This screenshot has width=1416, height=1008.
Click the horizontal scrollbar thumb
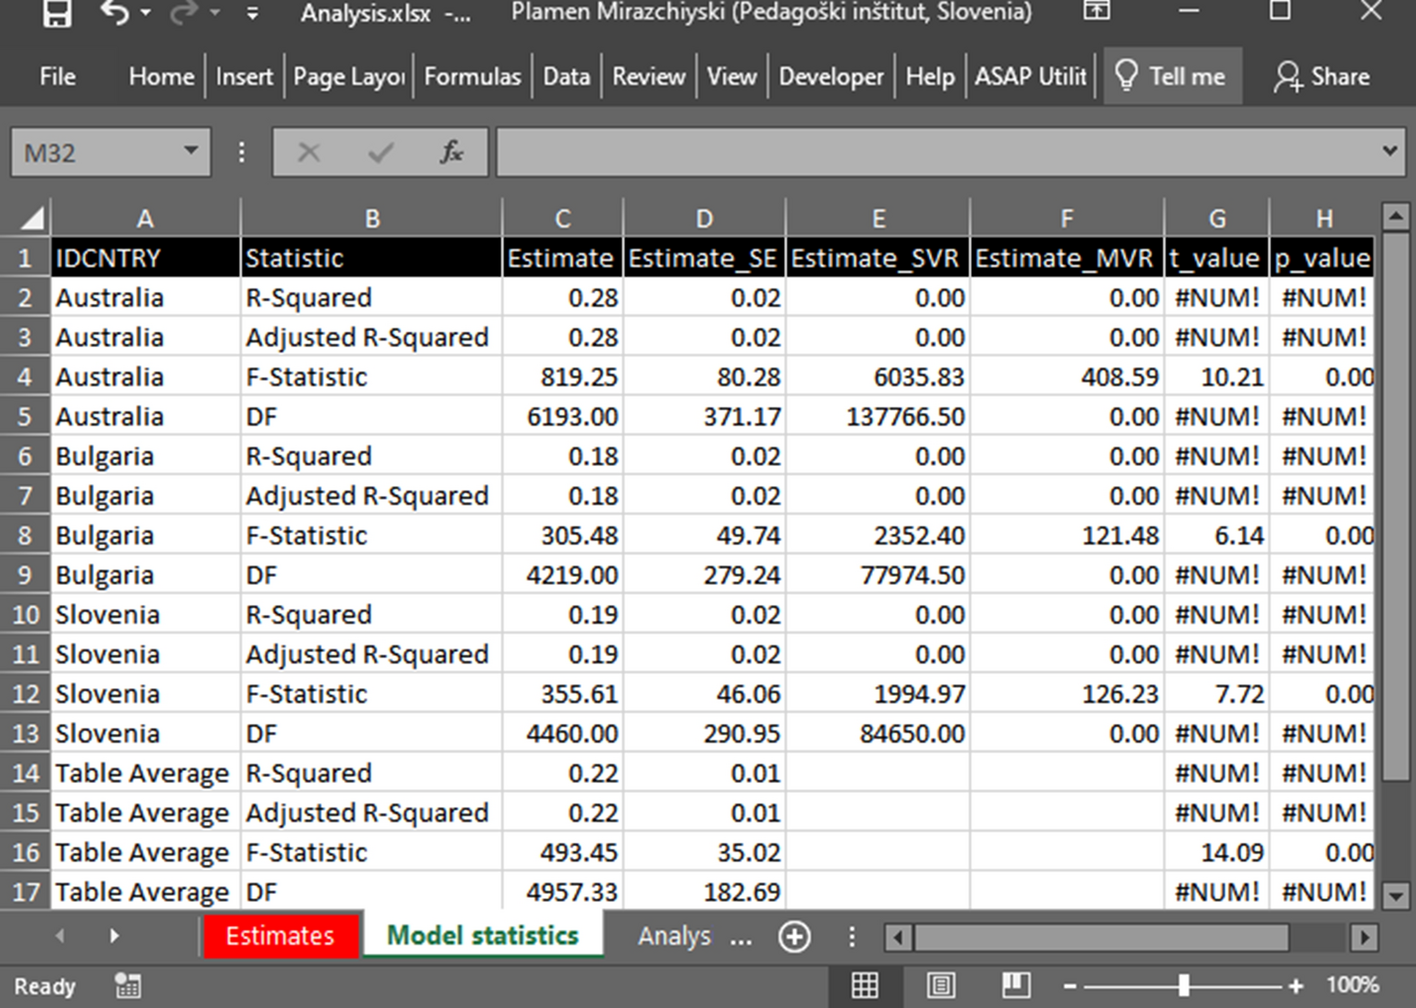pos(1100,937)
